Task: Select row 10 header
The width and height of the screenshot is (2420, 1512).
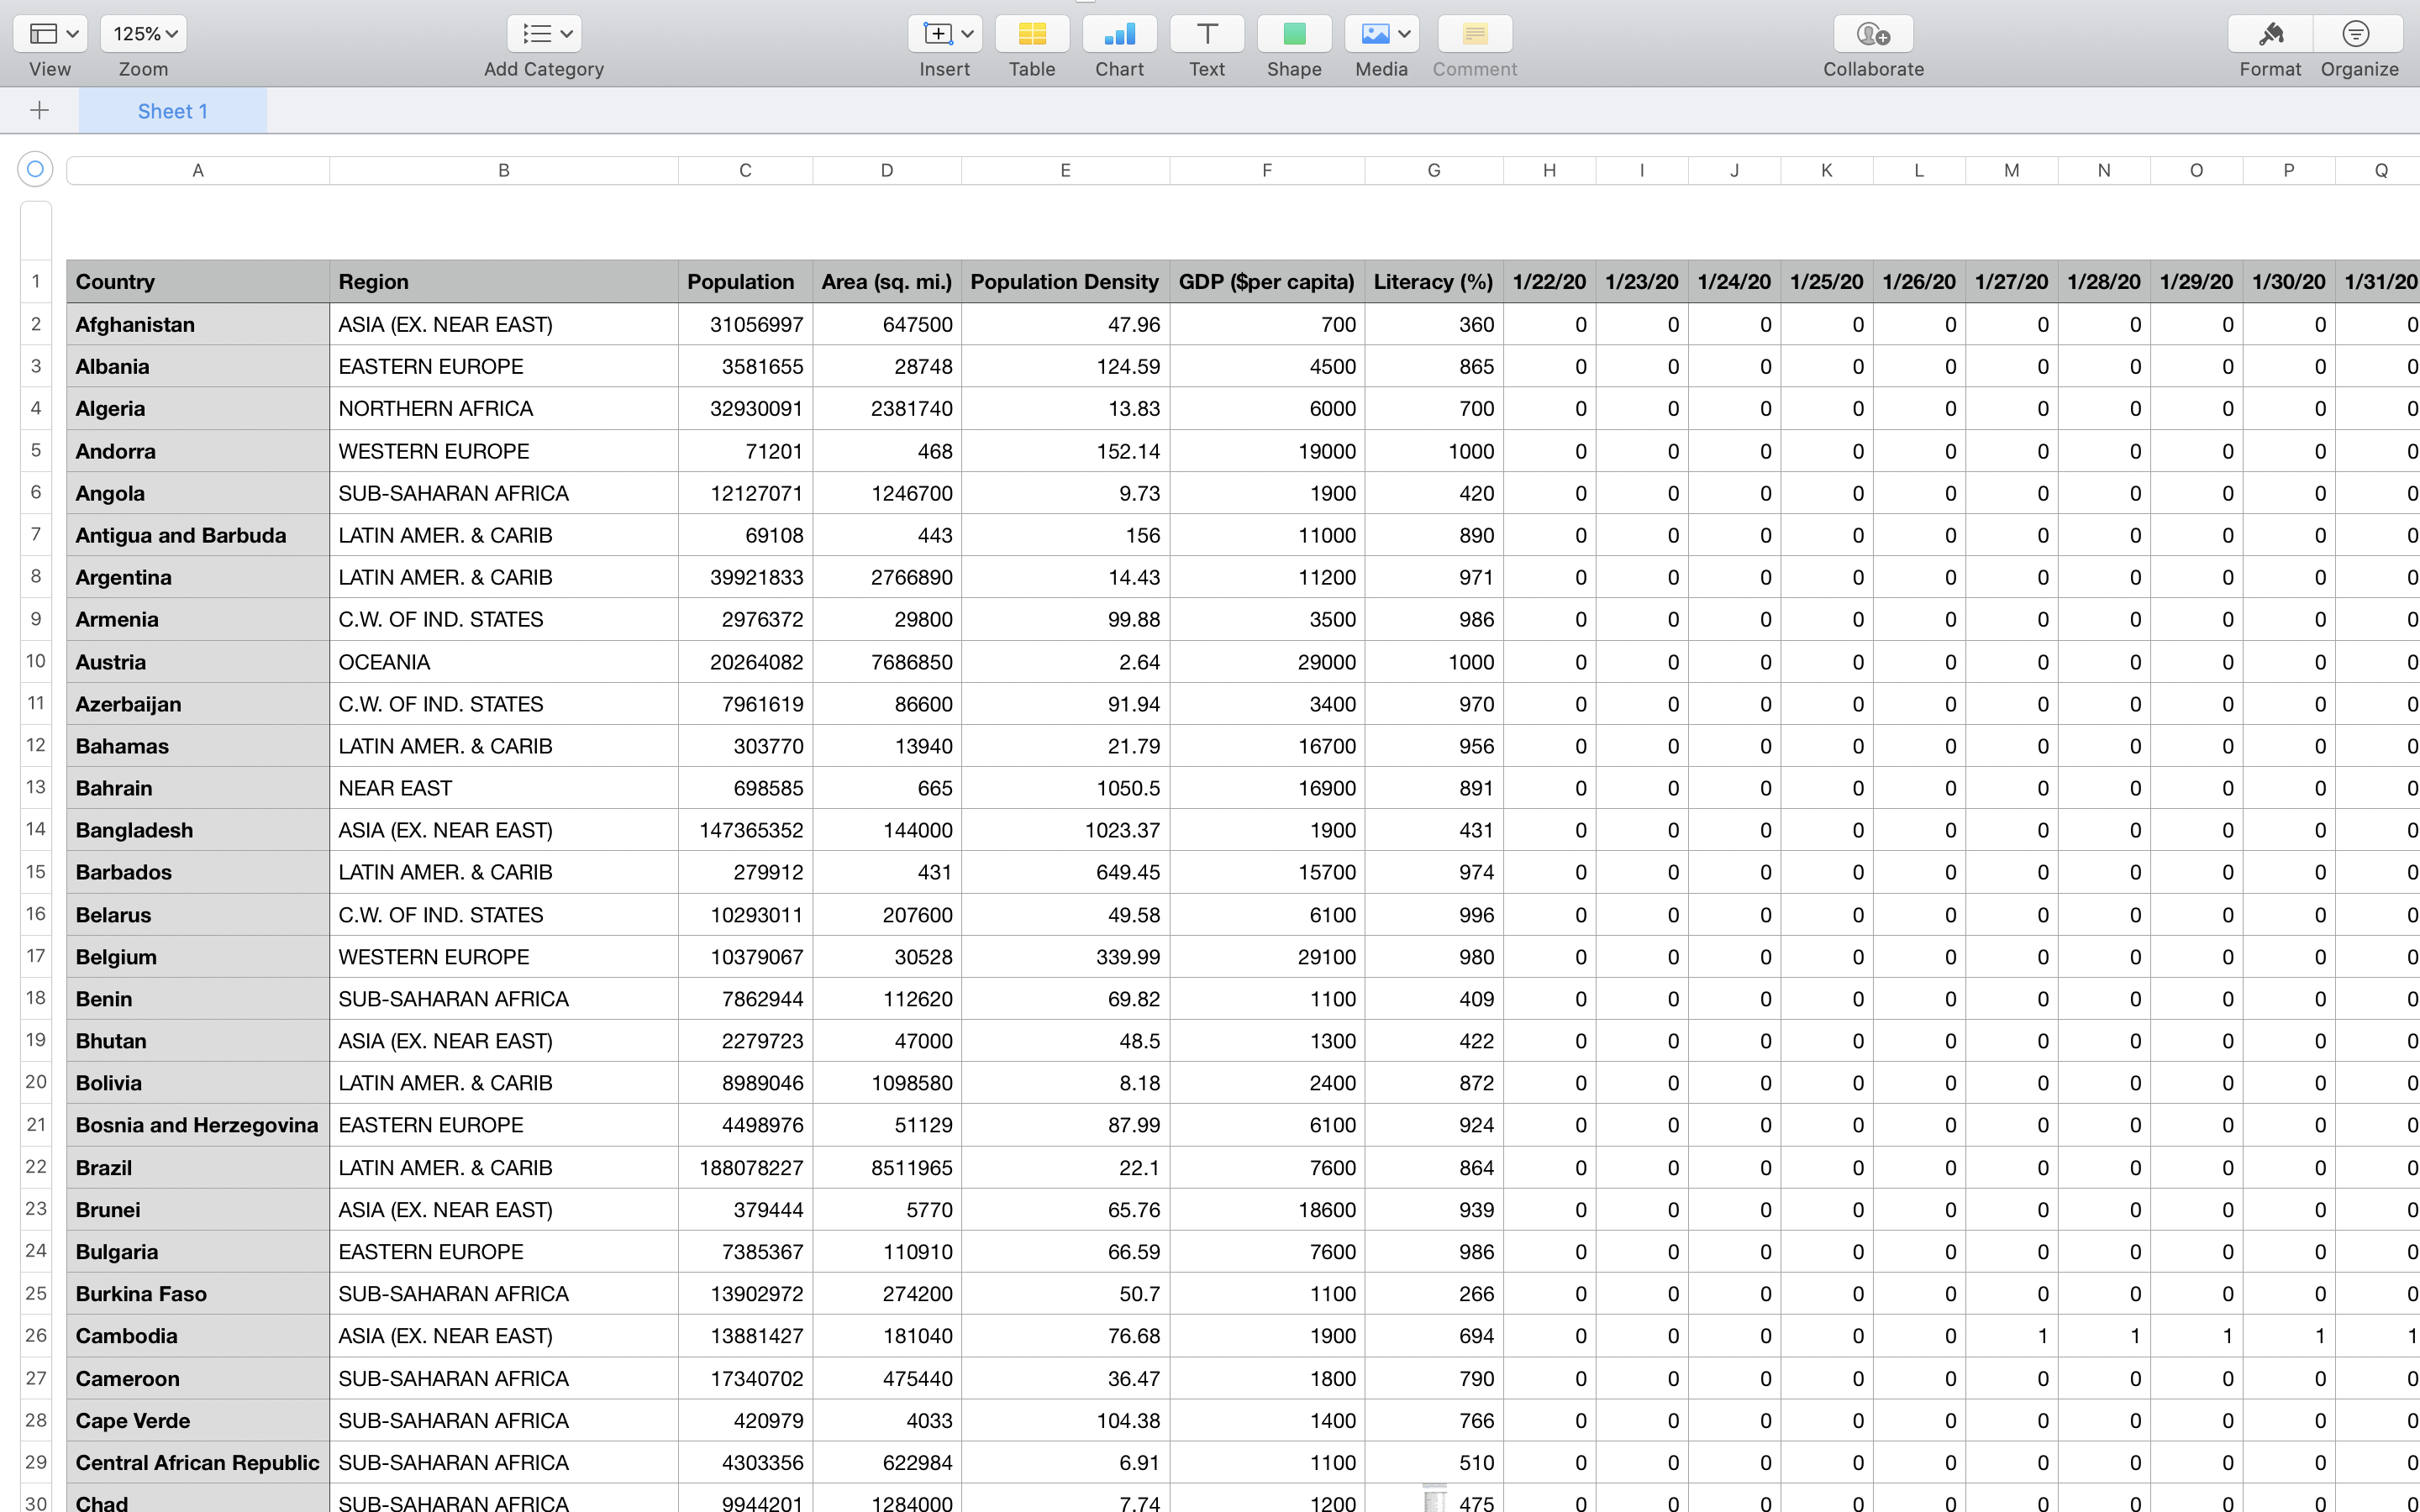Action: pyautogui.click(x=36, y=661)
